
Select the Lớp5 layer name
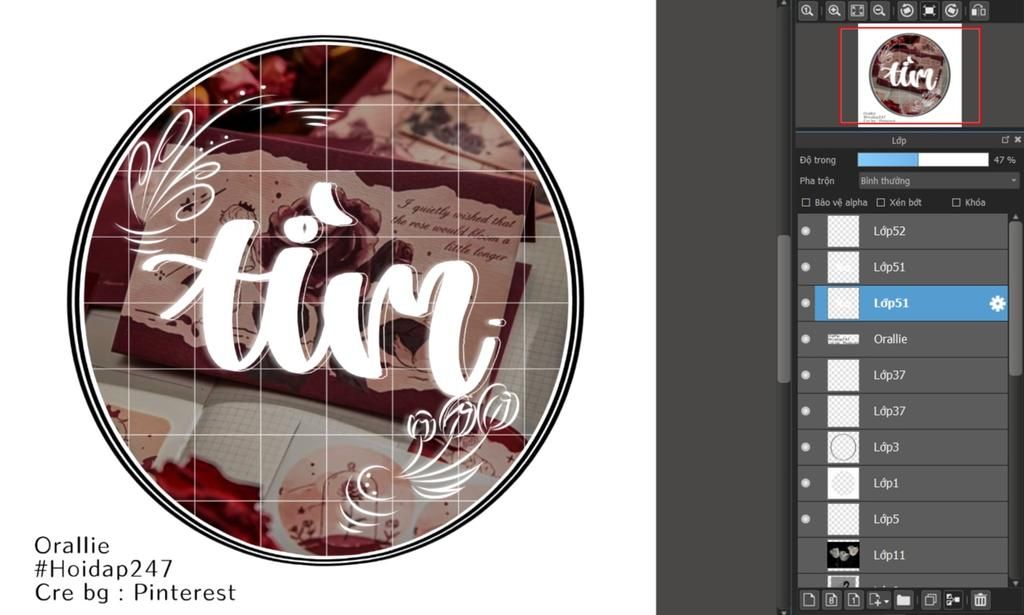click(x=886, y=519)
